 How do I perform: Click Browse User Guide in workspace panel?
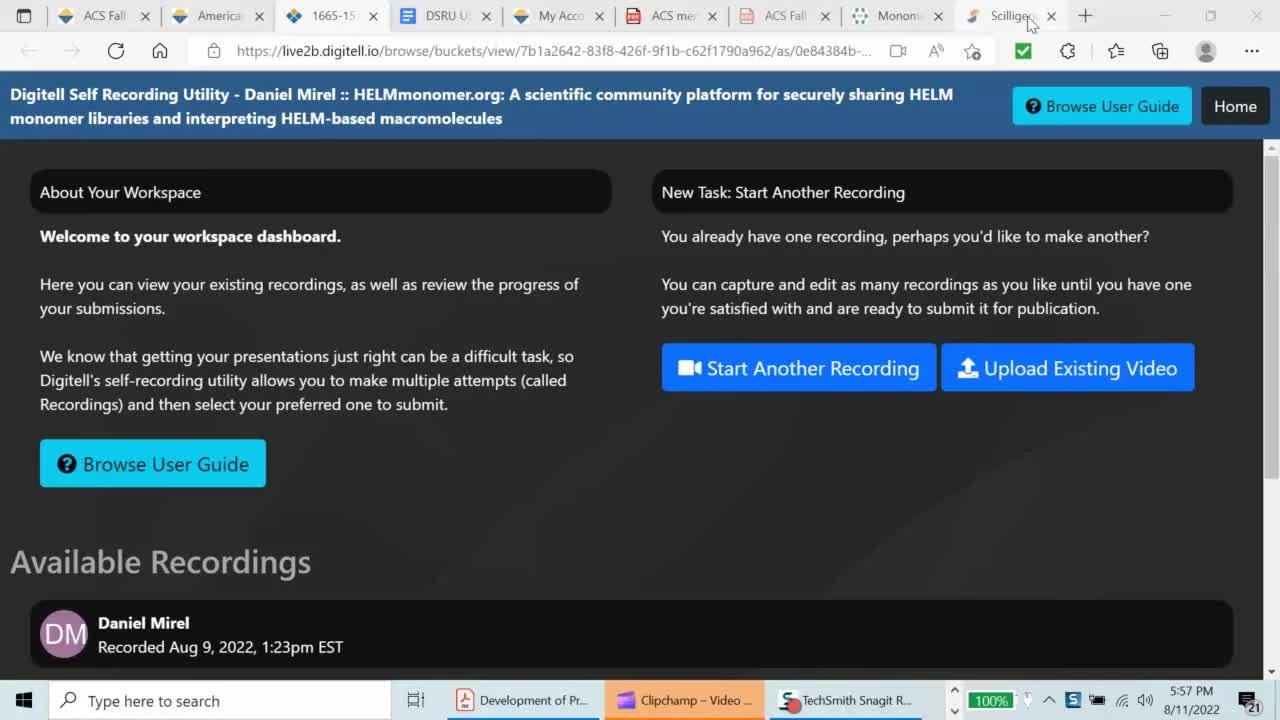tap(153, 464)
